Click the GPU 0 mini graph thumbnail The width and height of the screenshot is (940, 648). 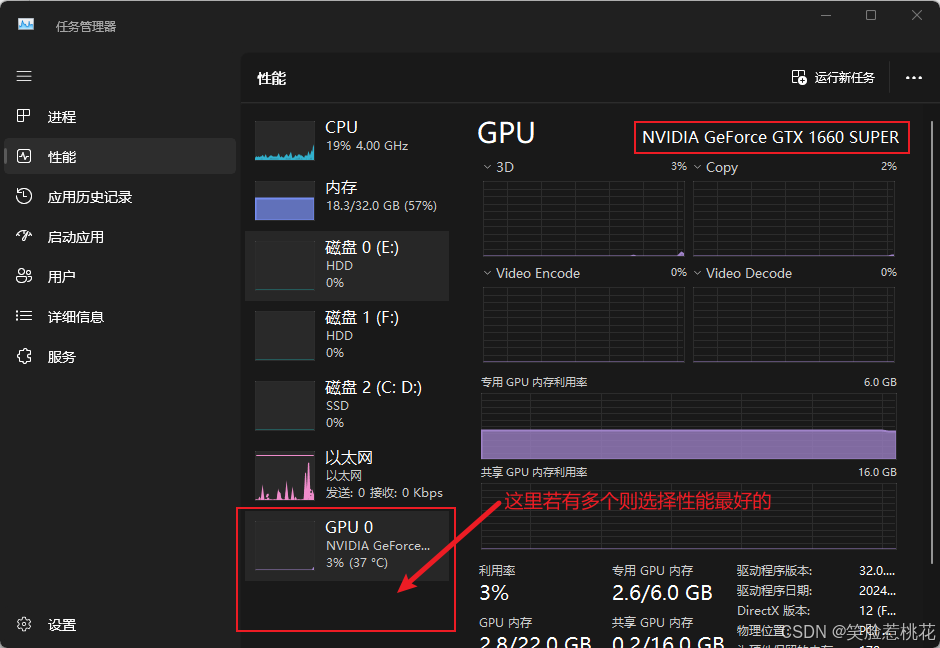tap(285, 545)
